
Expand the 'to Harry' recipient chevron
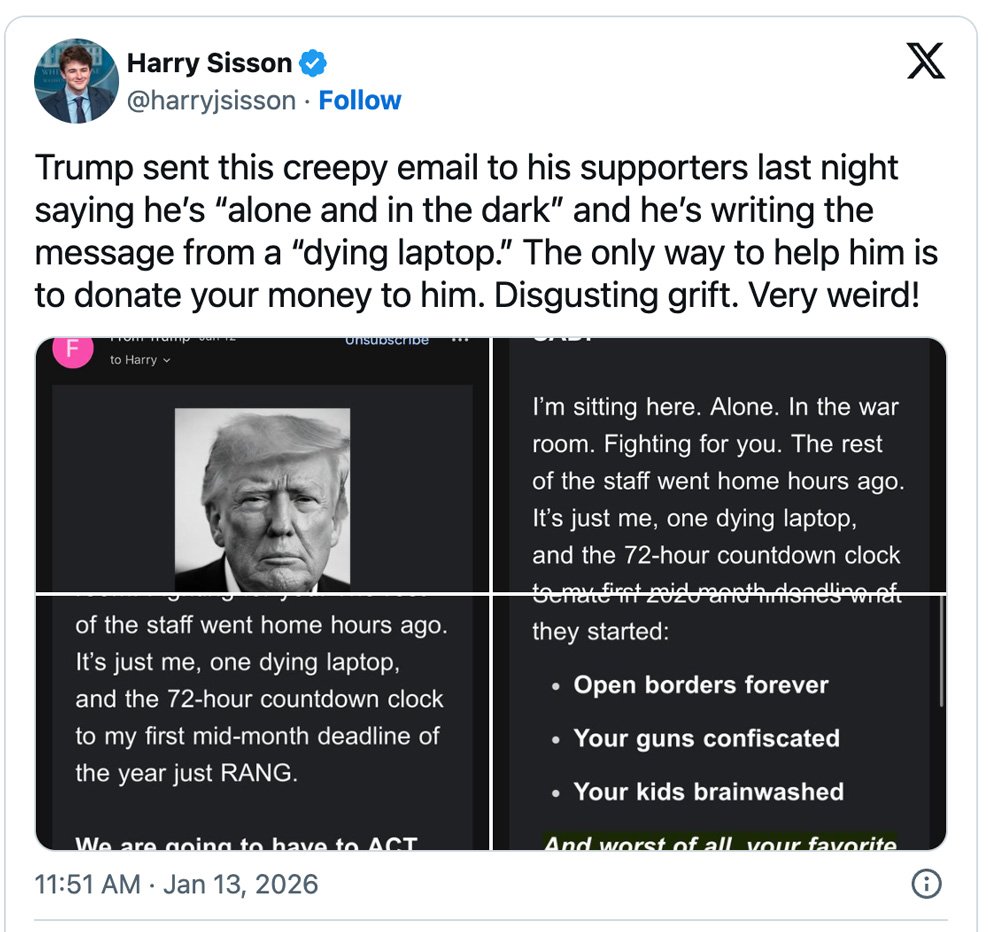166,361
